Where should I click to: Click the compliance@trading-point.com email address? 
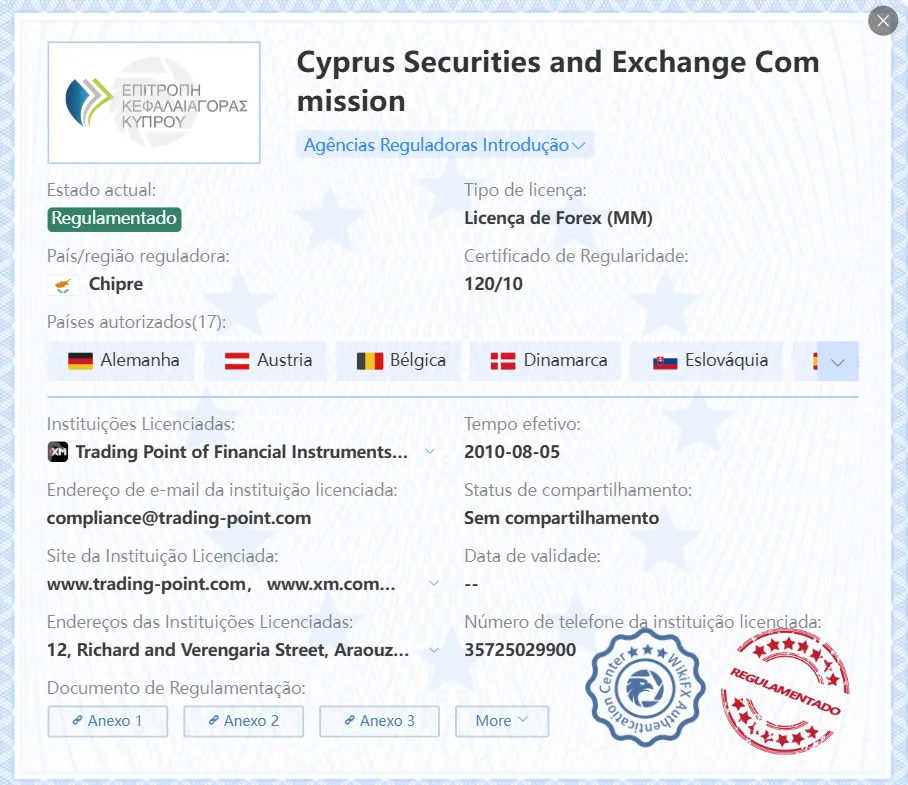tap(179, 518)
